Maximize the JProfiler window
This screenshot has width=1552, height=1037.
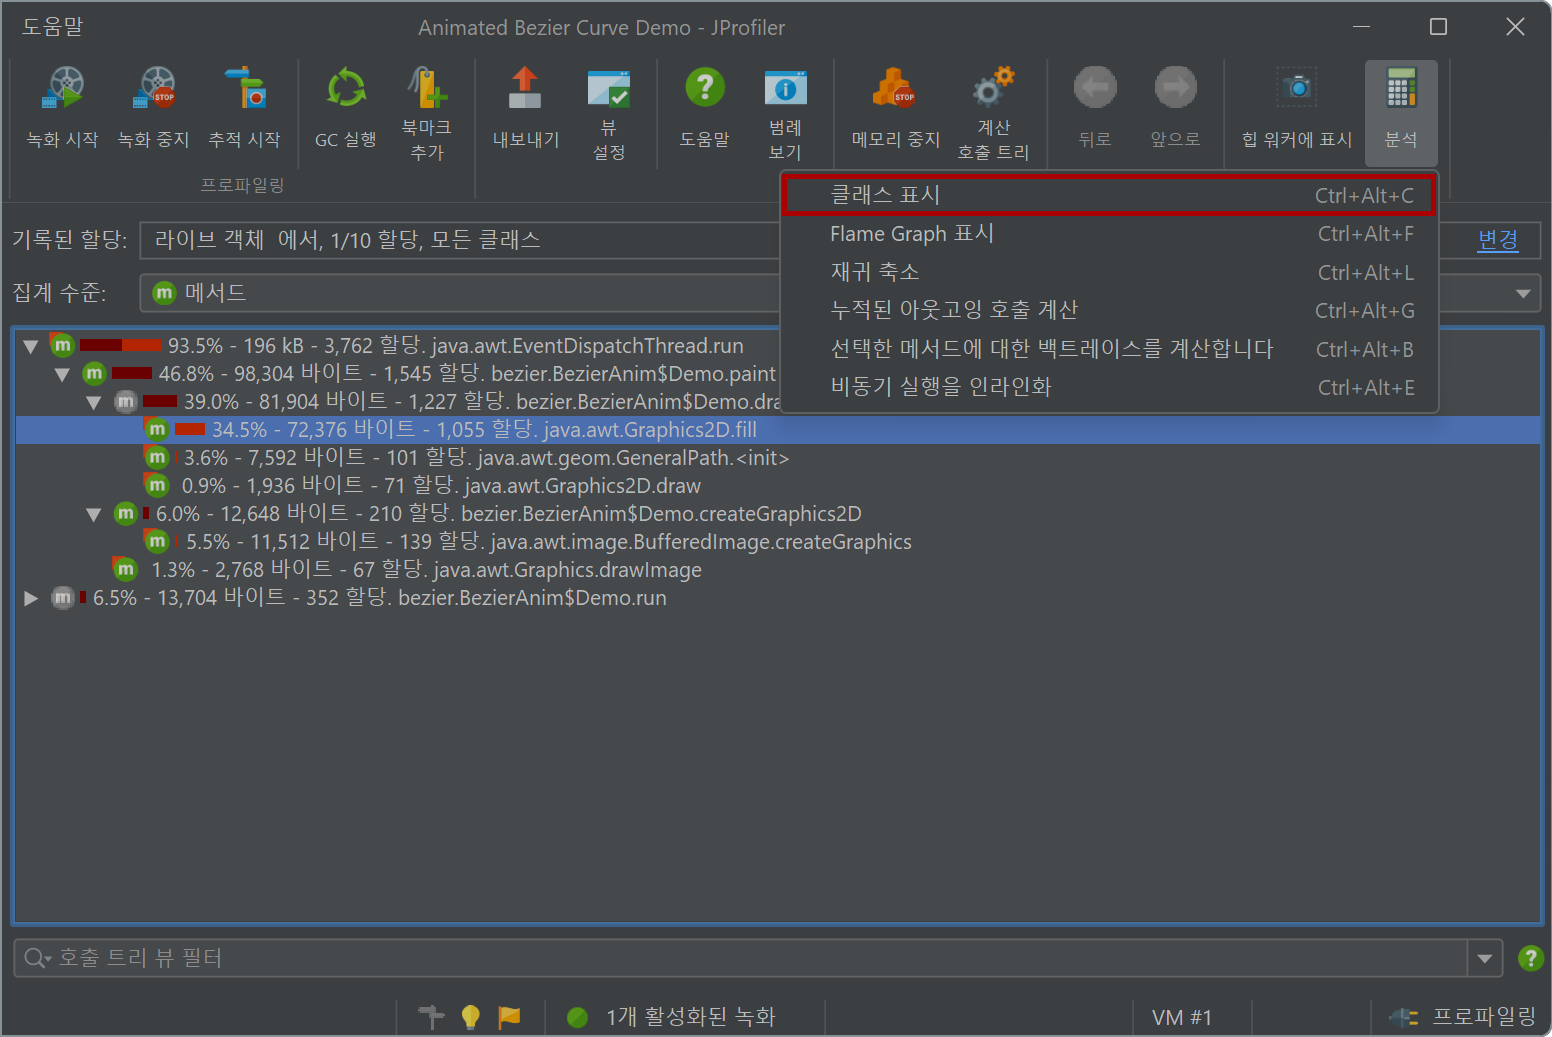[x=1438, y=27]
